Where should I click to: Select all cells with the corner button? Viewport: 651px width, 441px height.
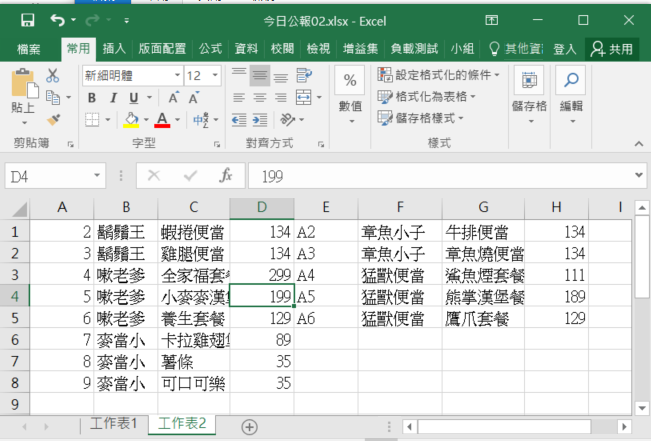point(19,208)
